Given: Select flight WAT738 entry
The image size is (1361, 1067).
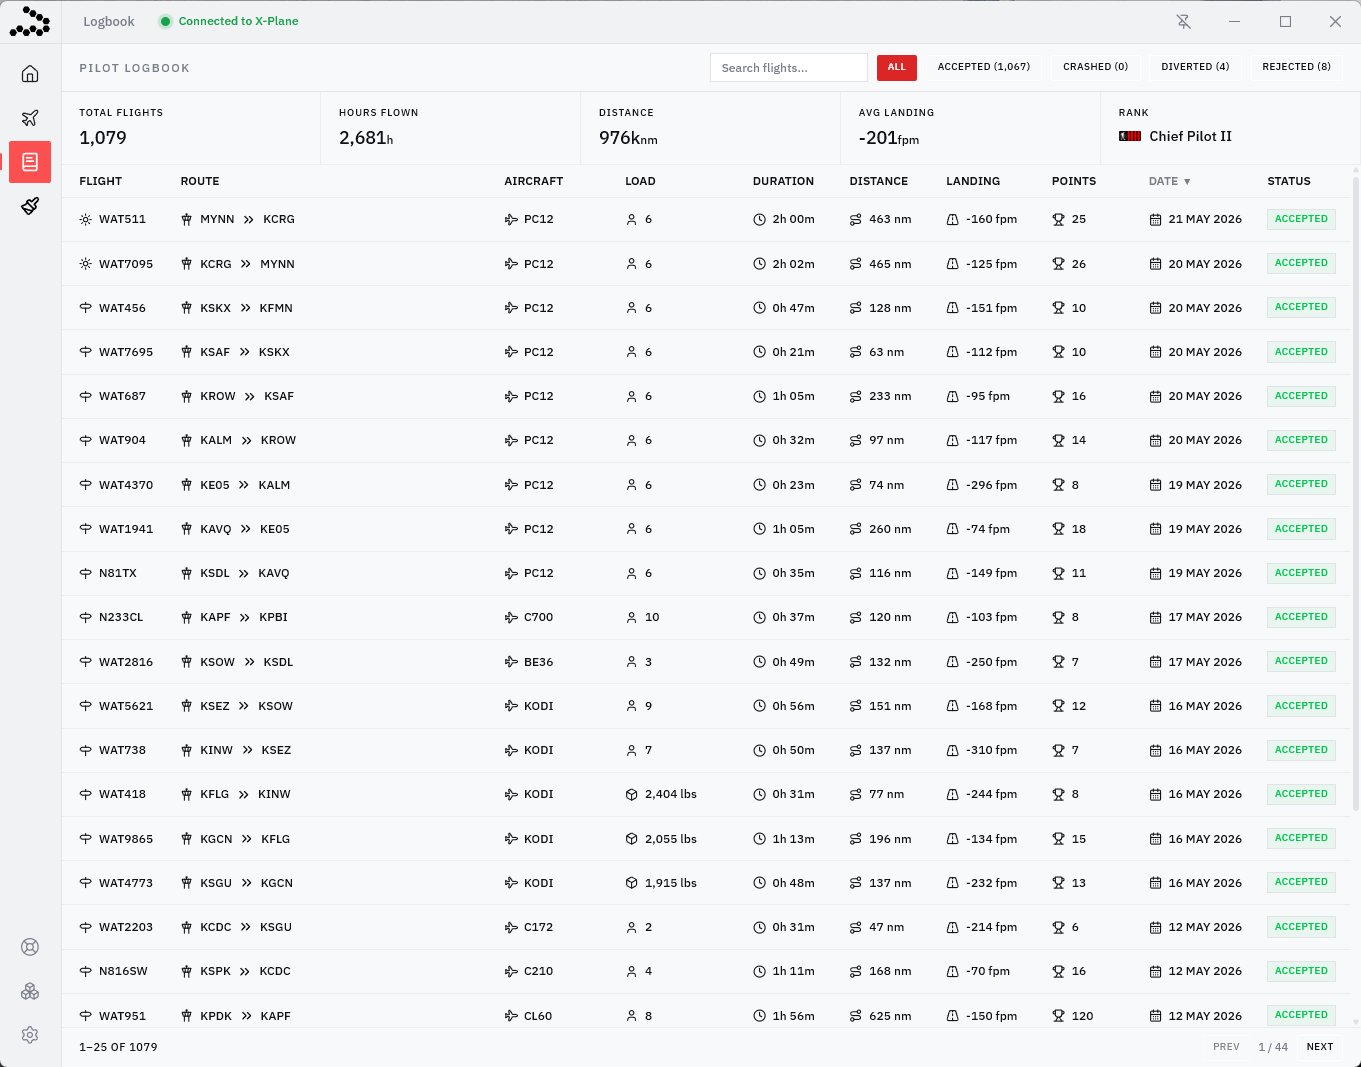Looking at the screenshot, I should [x=706, y=750].
